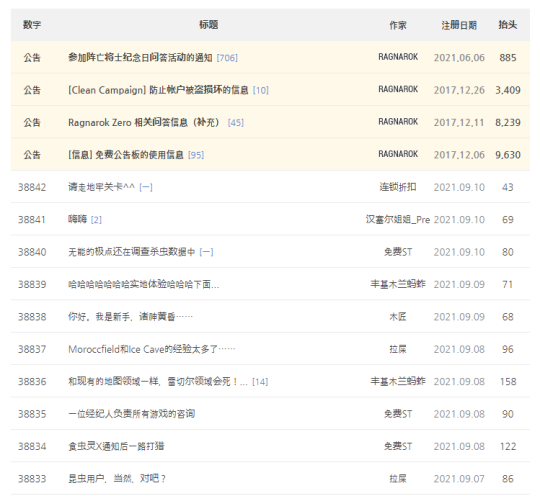Click the 注册日期 column header
The height and width of the screenshot is (496, 540).
pyautogui.click(x=459, y=25)
